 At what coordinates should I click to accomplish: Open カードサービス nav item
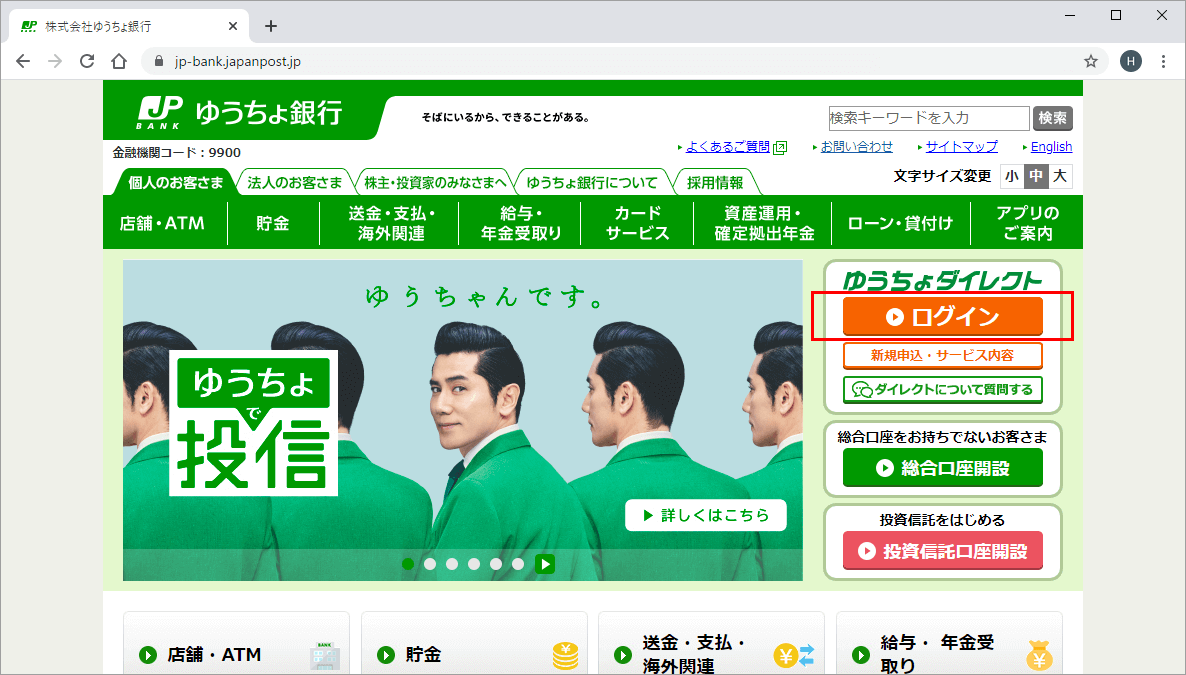click(638, 223)
